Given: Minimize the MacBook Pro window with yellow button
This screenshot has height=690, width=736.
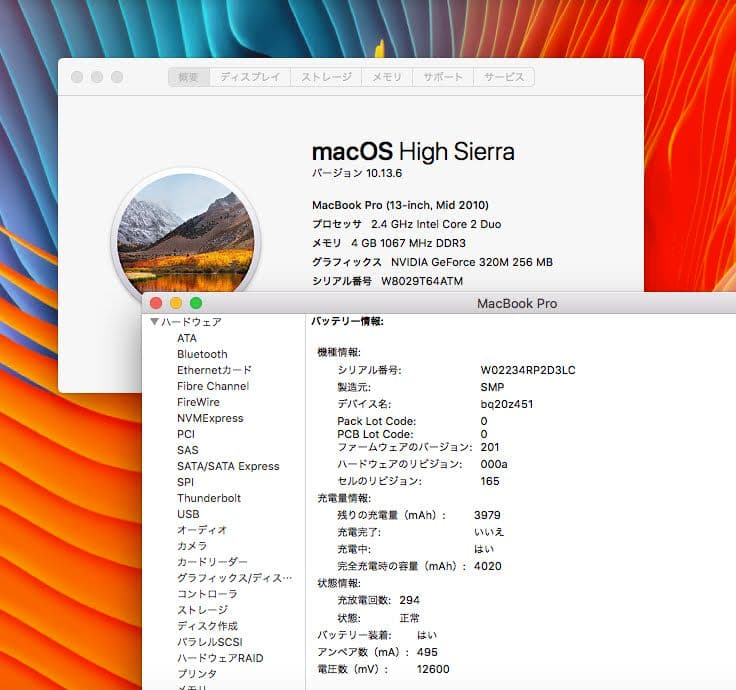Looking at the screenshot, I should coord(176,303).
